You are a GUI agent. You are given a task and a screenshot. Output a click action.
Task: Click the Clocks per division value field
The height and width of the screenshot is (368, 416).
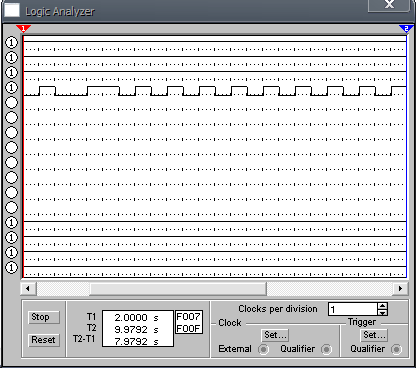click(353, 309)
